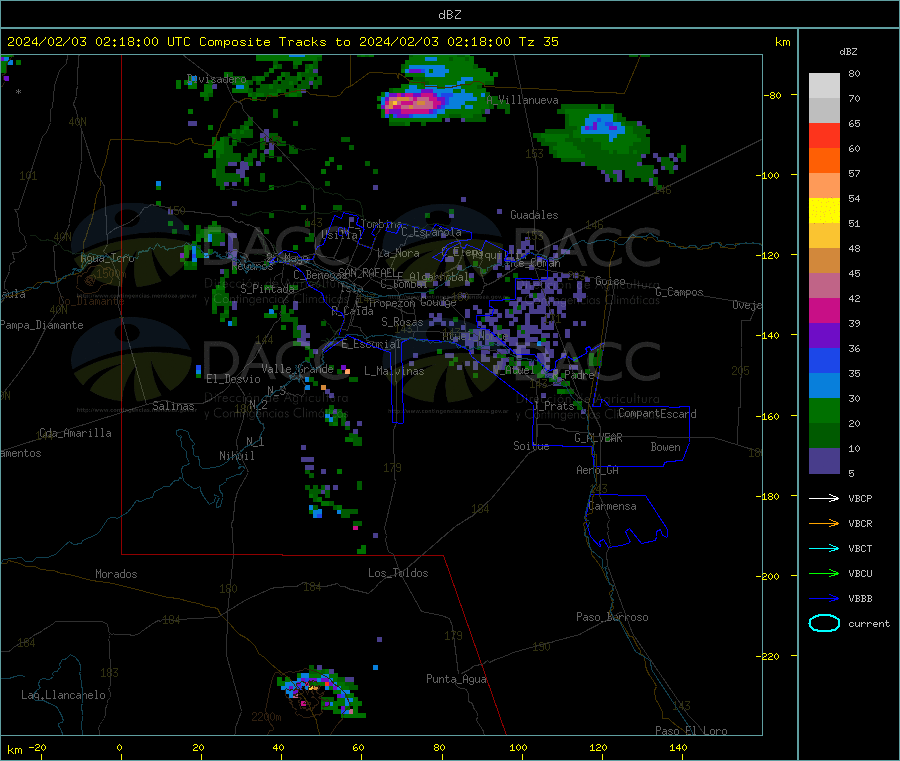Viewport: 900px width, 761px height.
Task: Click the Valle_Grande map label
Action: [297, 369]
